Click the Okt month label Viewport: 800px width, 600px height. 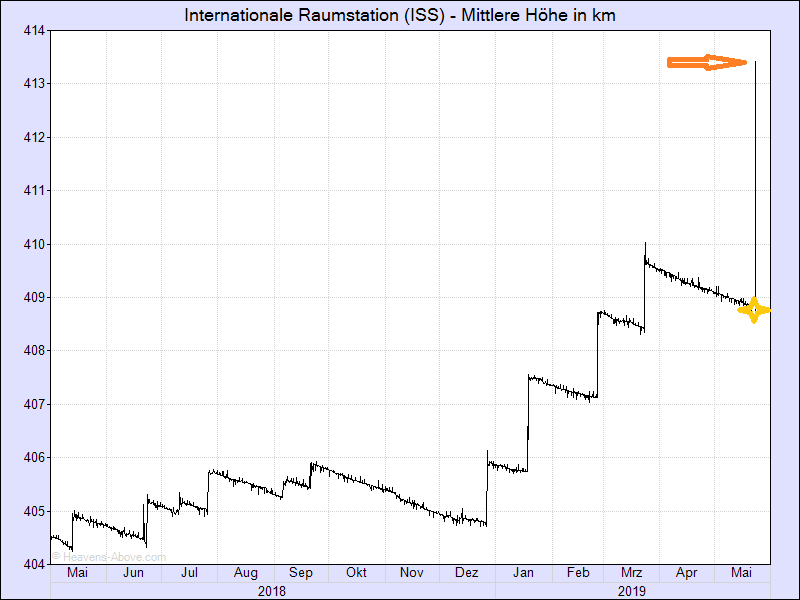[355, 573]
